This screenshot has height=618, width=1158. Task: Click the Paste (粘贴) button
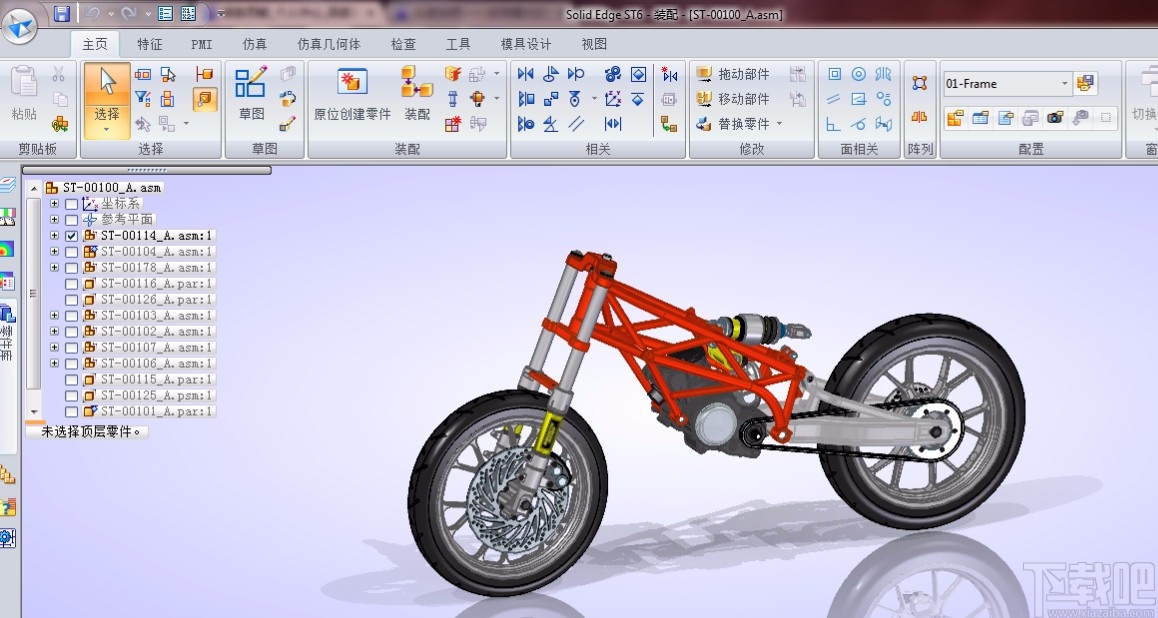tap(24, 93)
